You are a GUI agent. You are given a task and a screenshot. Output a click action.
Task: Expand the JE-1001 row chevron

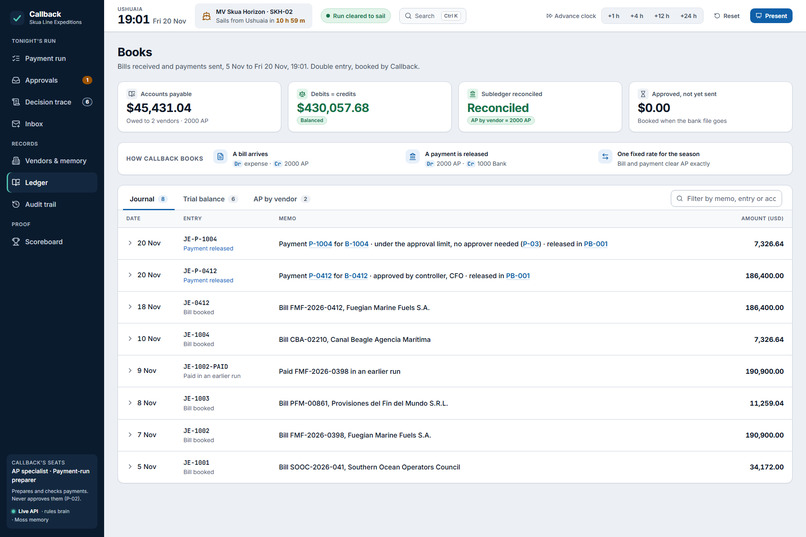click(130, 467)
